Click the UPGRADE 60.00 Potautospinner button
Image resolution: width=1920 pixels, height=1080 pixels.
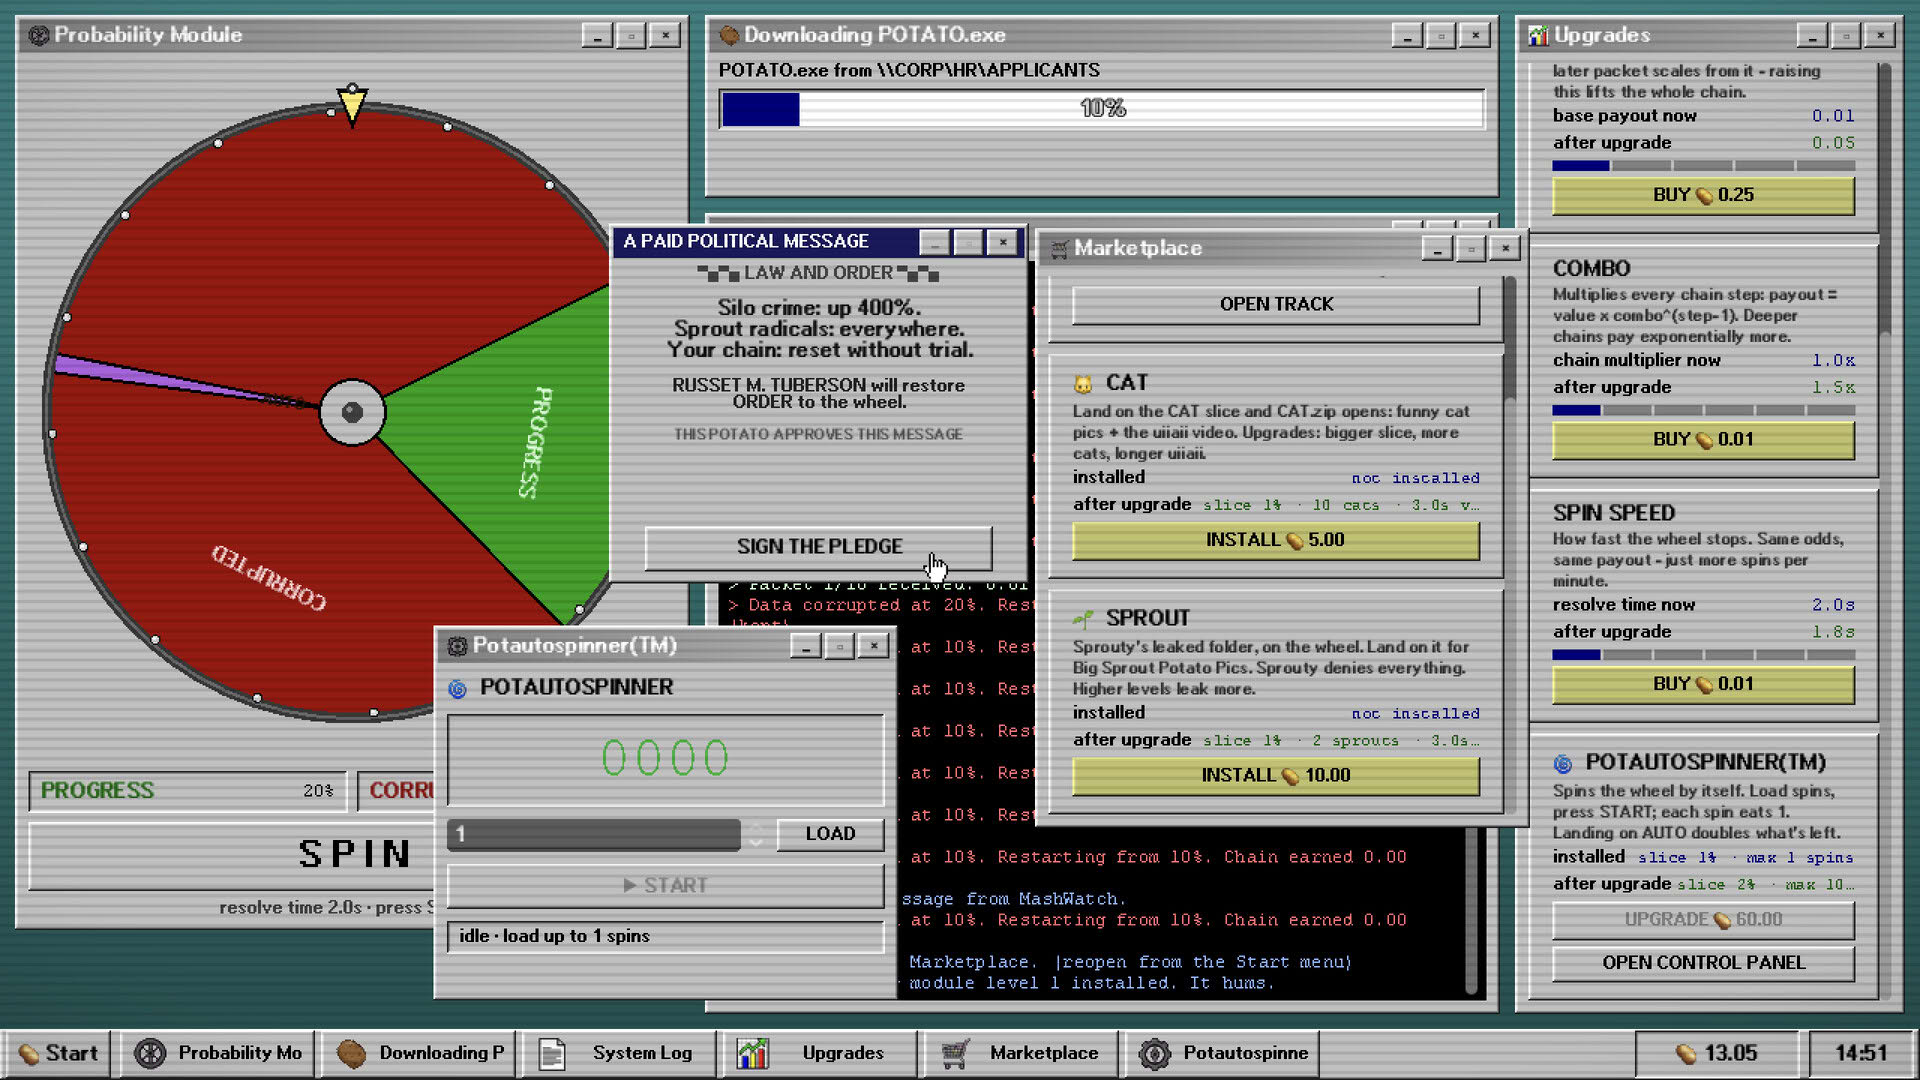coord(1703,919)
